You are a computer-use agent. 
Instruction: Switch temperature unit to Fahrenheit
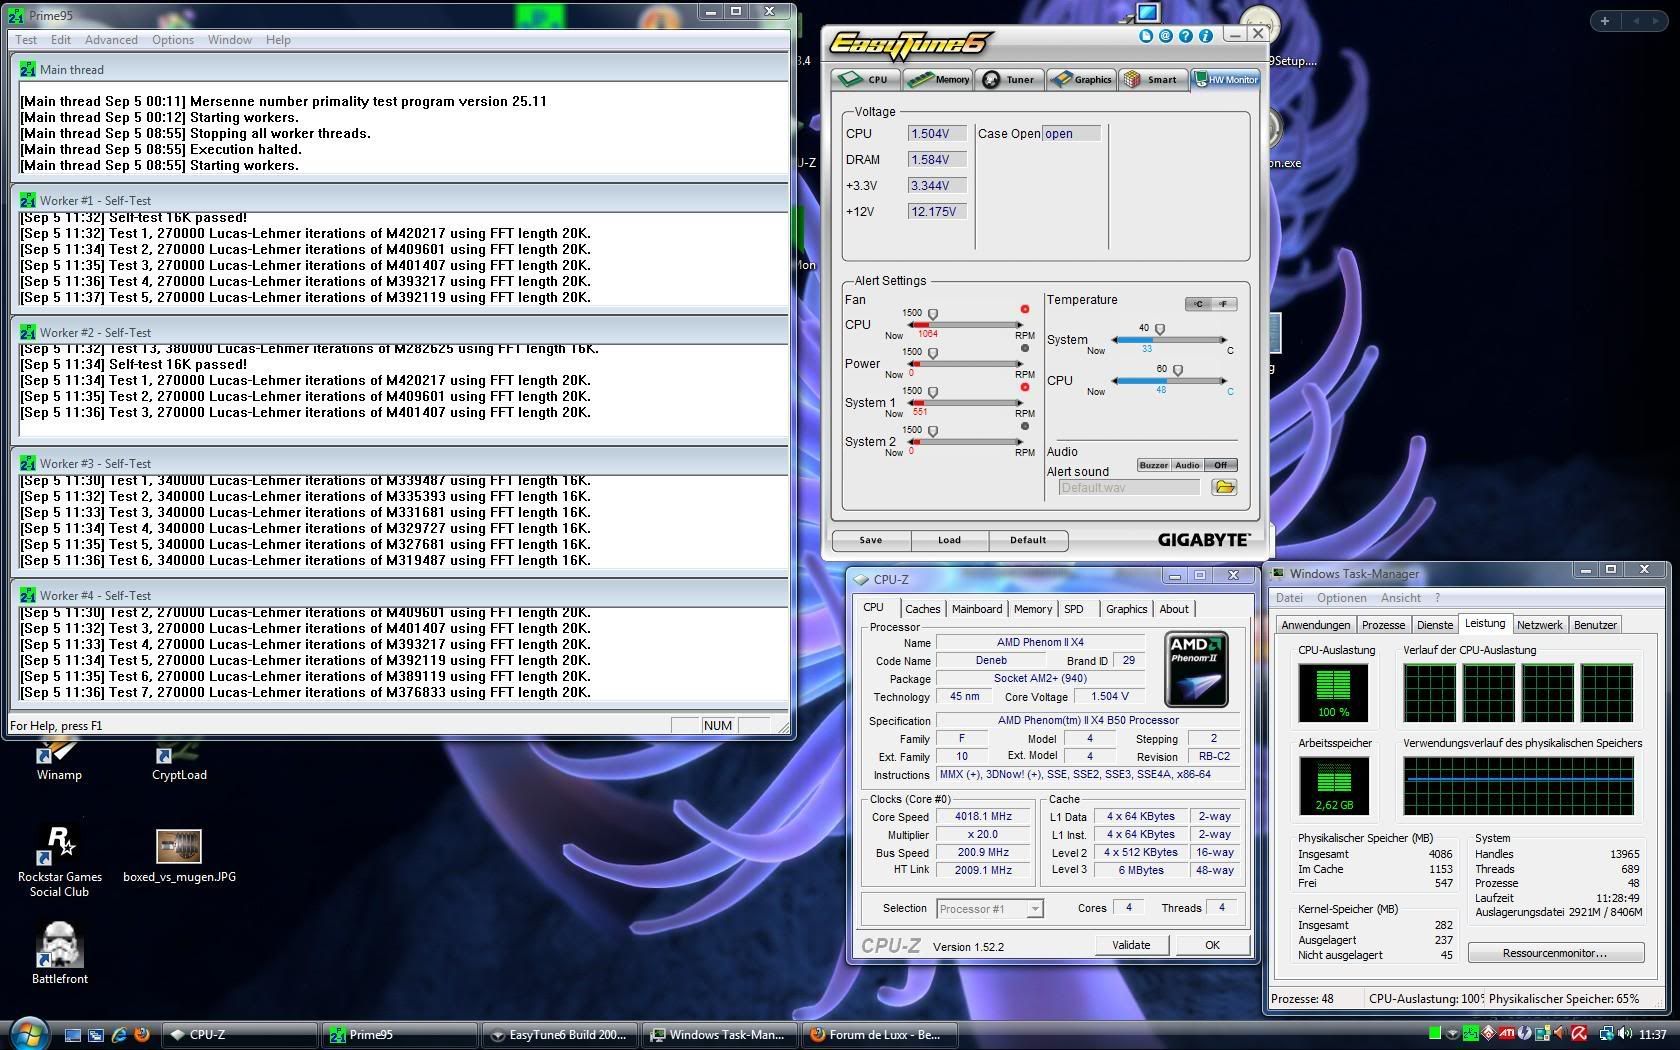point(1224,304)
